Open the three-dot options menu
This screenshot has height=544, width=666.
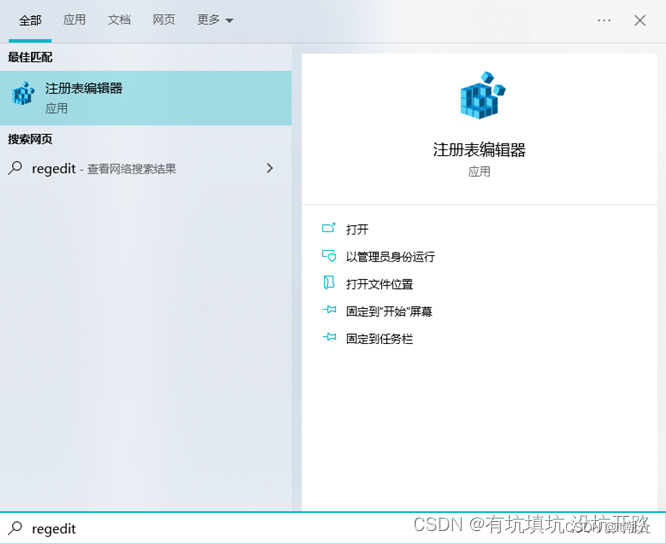click(x=604, y=20)
